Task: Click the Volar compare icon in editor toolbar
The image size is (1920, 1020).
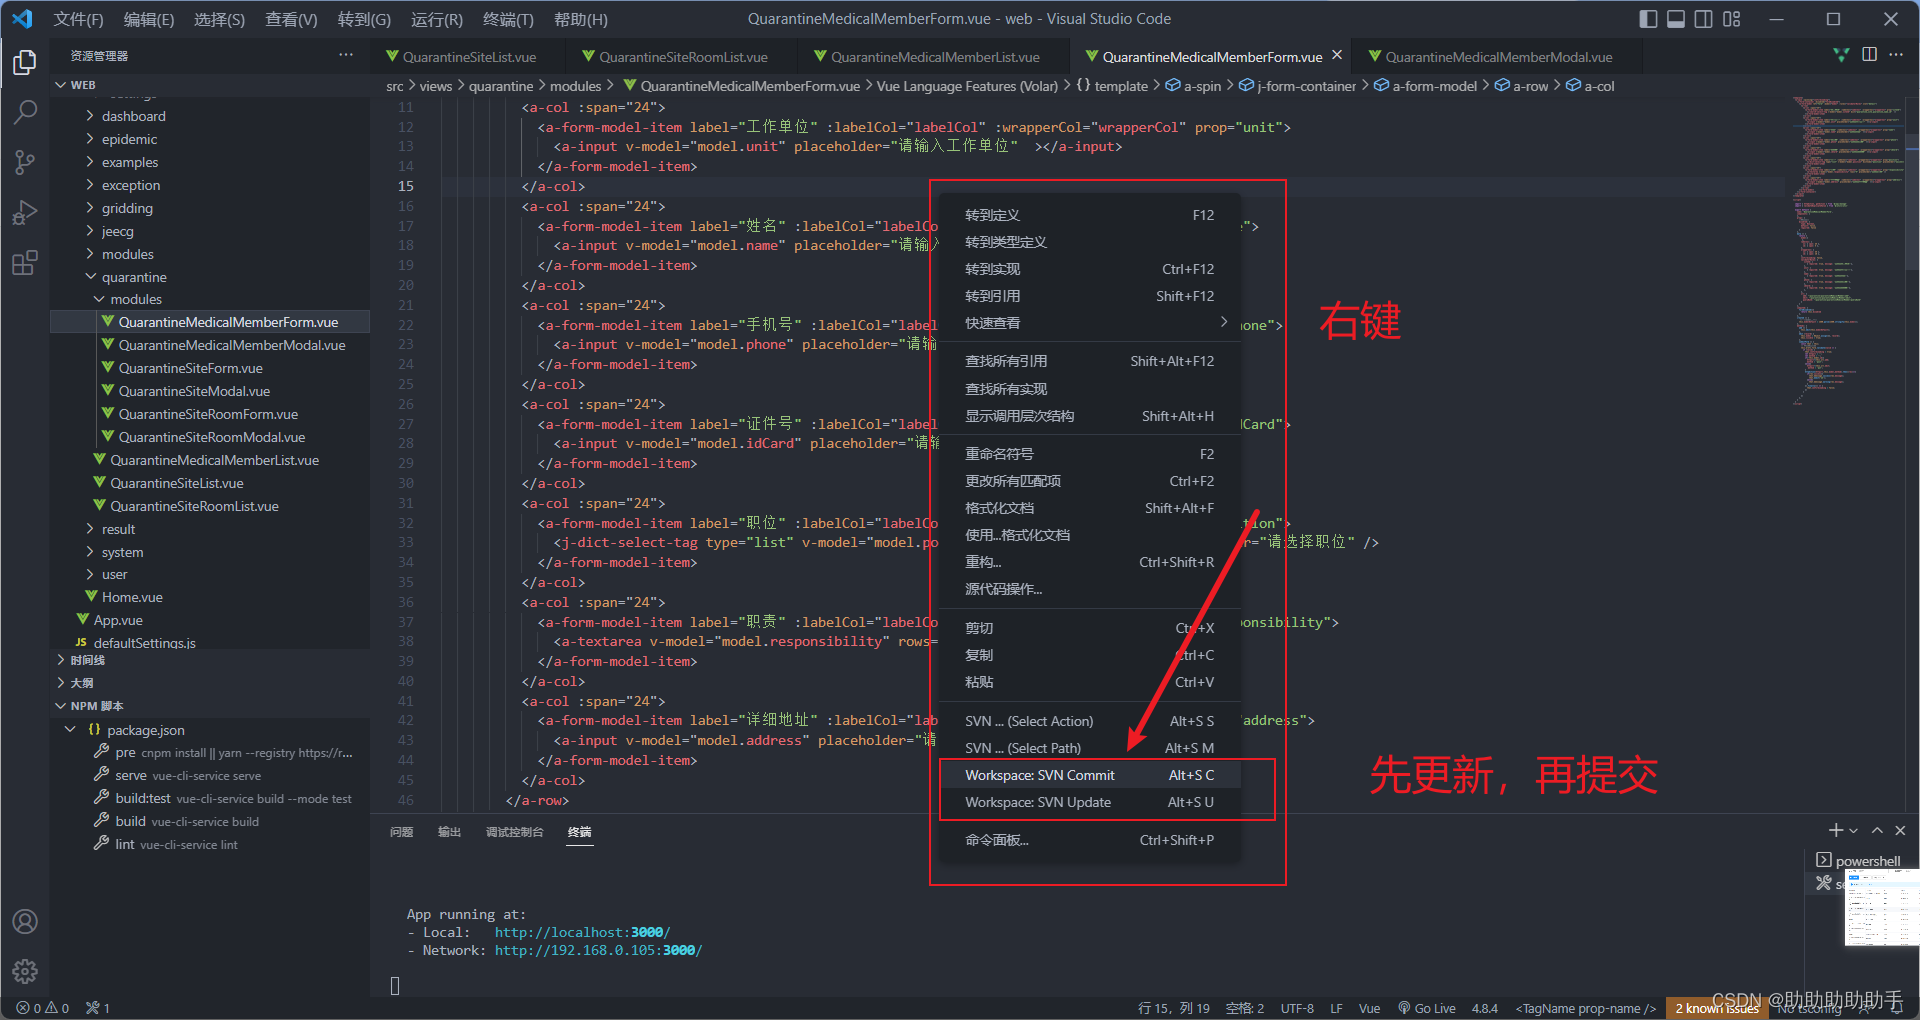Action: point(1841,55)
